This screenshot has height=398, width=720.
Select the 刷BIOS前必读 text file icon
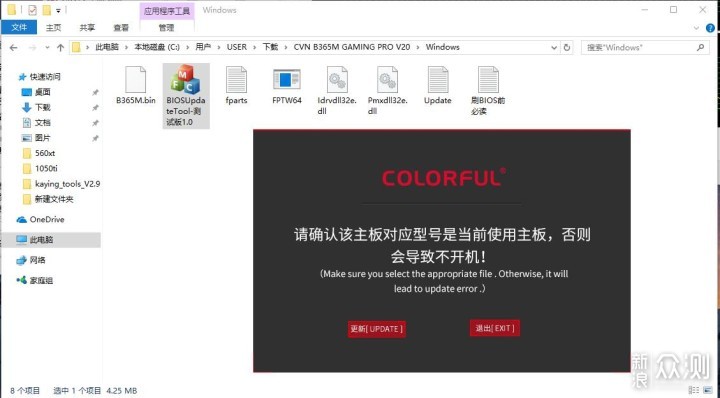coord(488,80)
